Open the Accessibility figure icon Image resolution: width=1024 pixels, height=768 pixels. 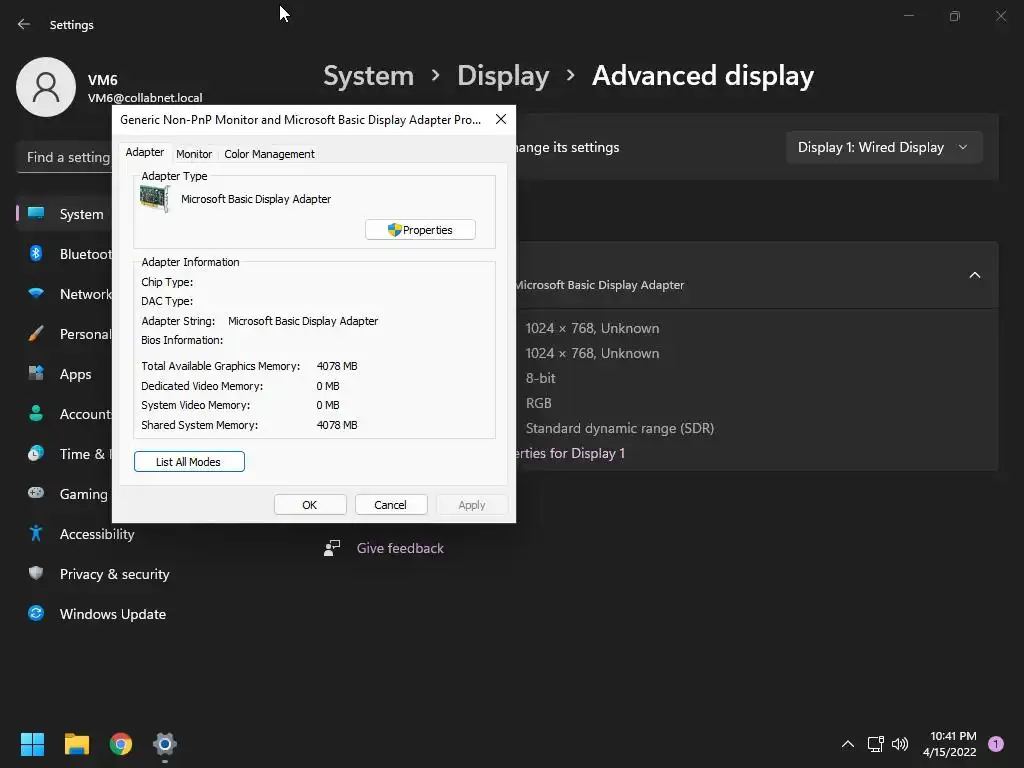36,534
